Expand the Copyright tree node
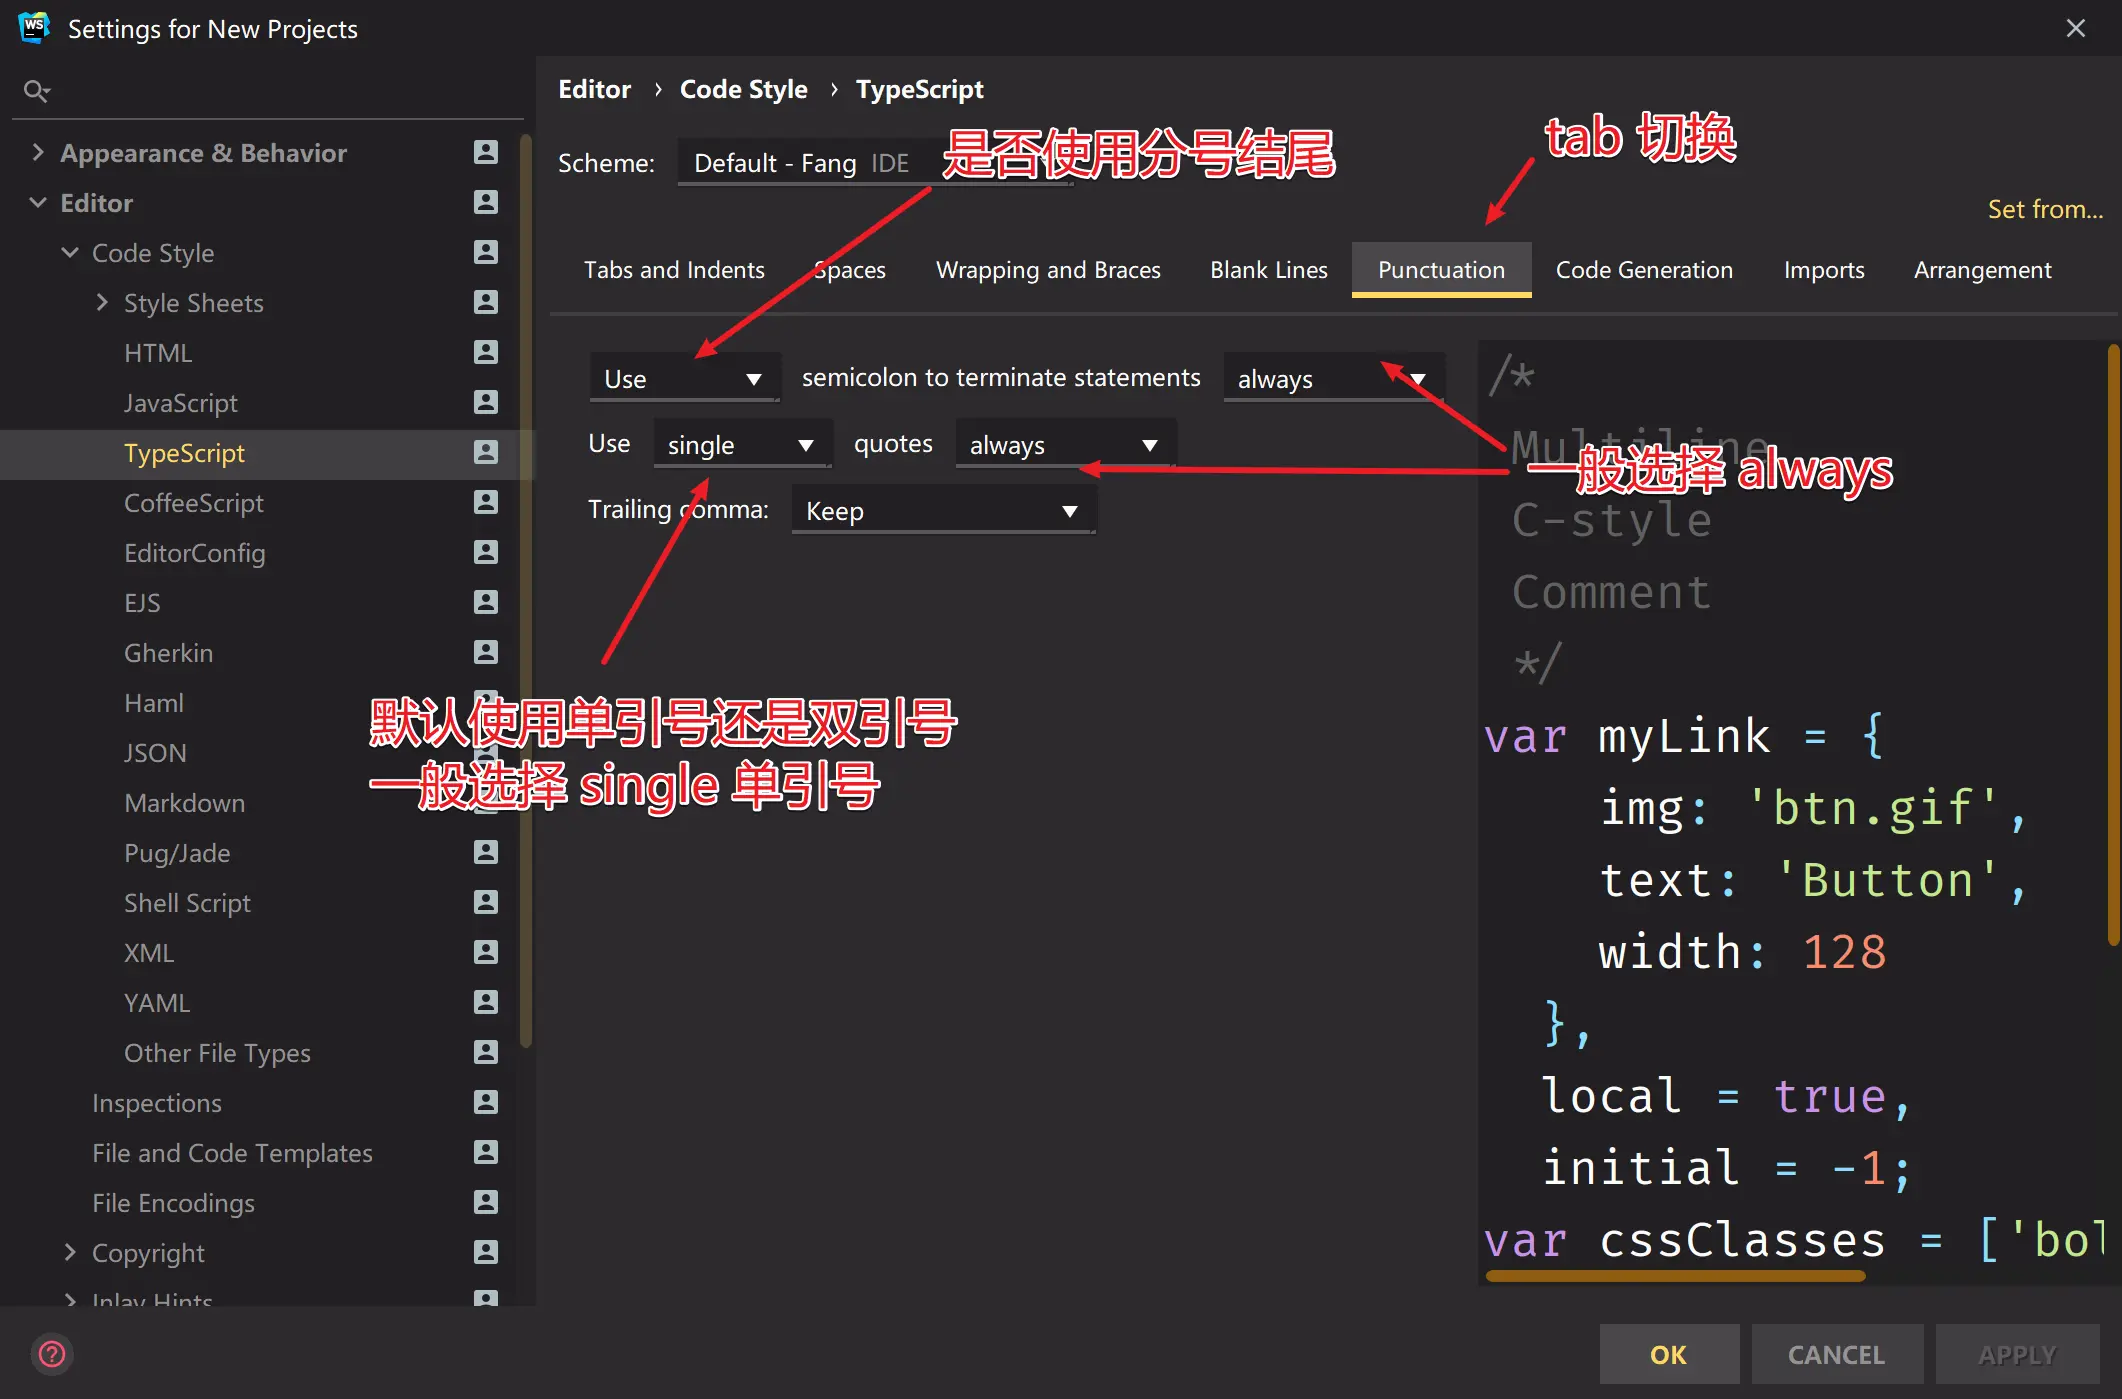The width and height of the screenshot is (2122, 1399). [x=70, y=1252]
